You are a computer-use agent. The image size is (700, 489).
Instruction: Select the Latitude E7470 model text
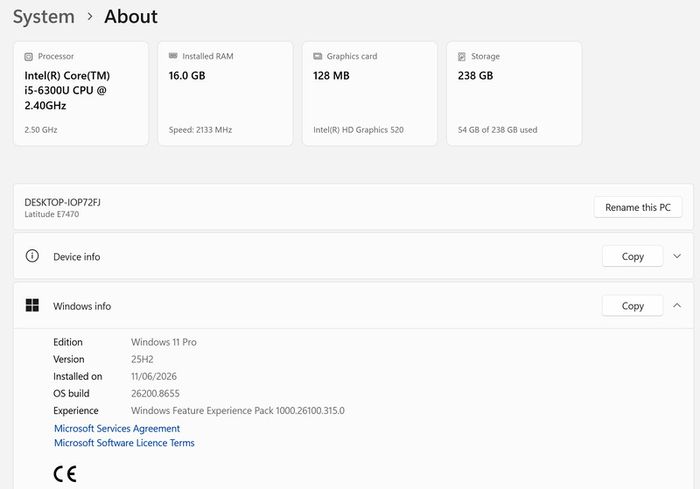coord(52,214)
